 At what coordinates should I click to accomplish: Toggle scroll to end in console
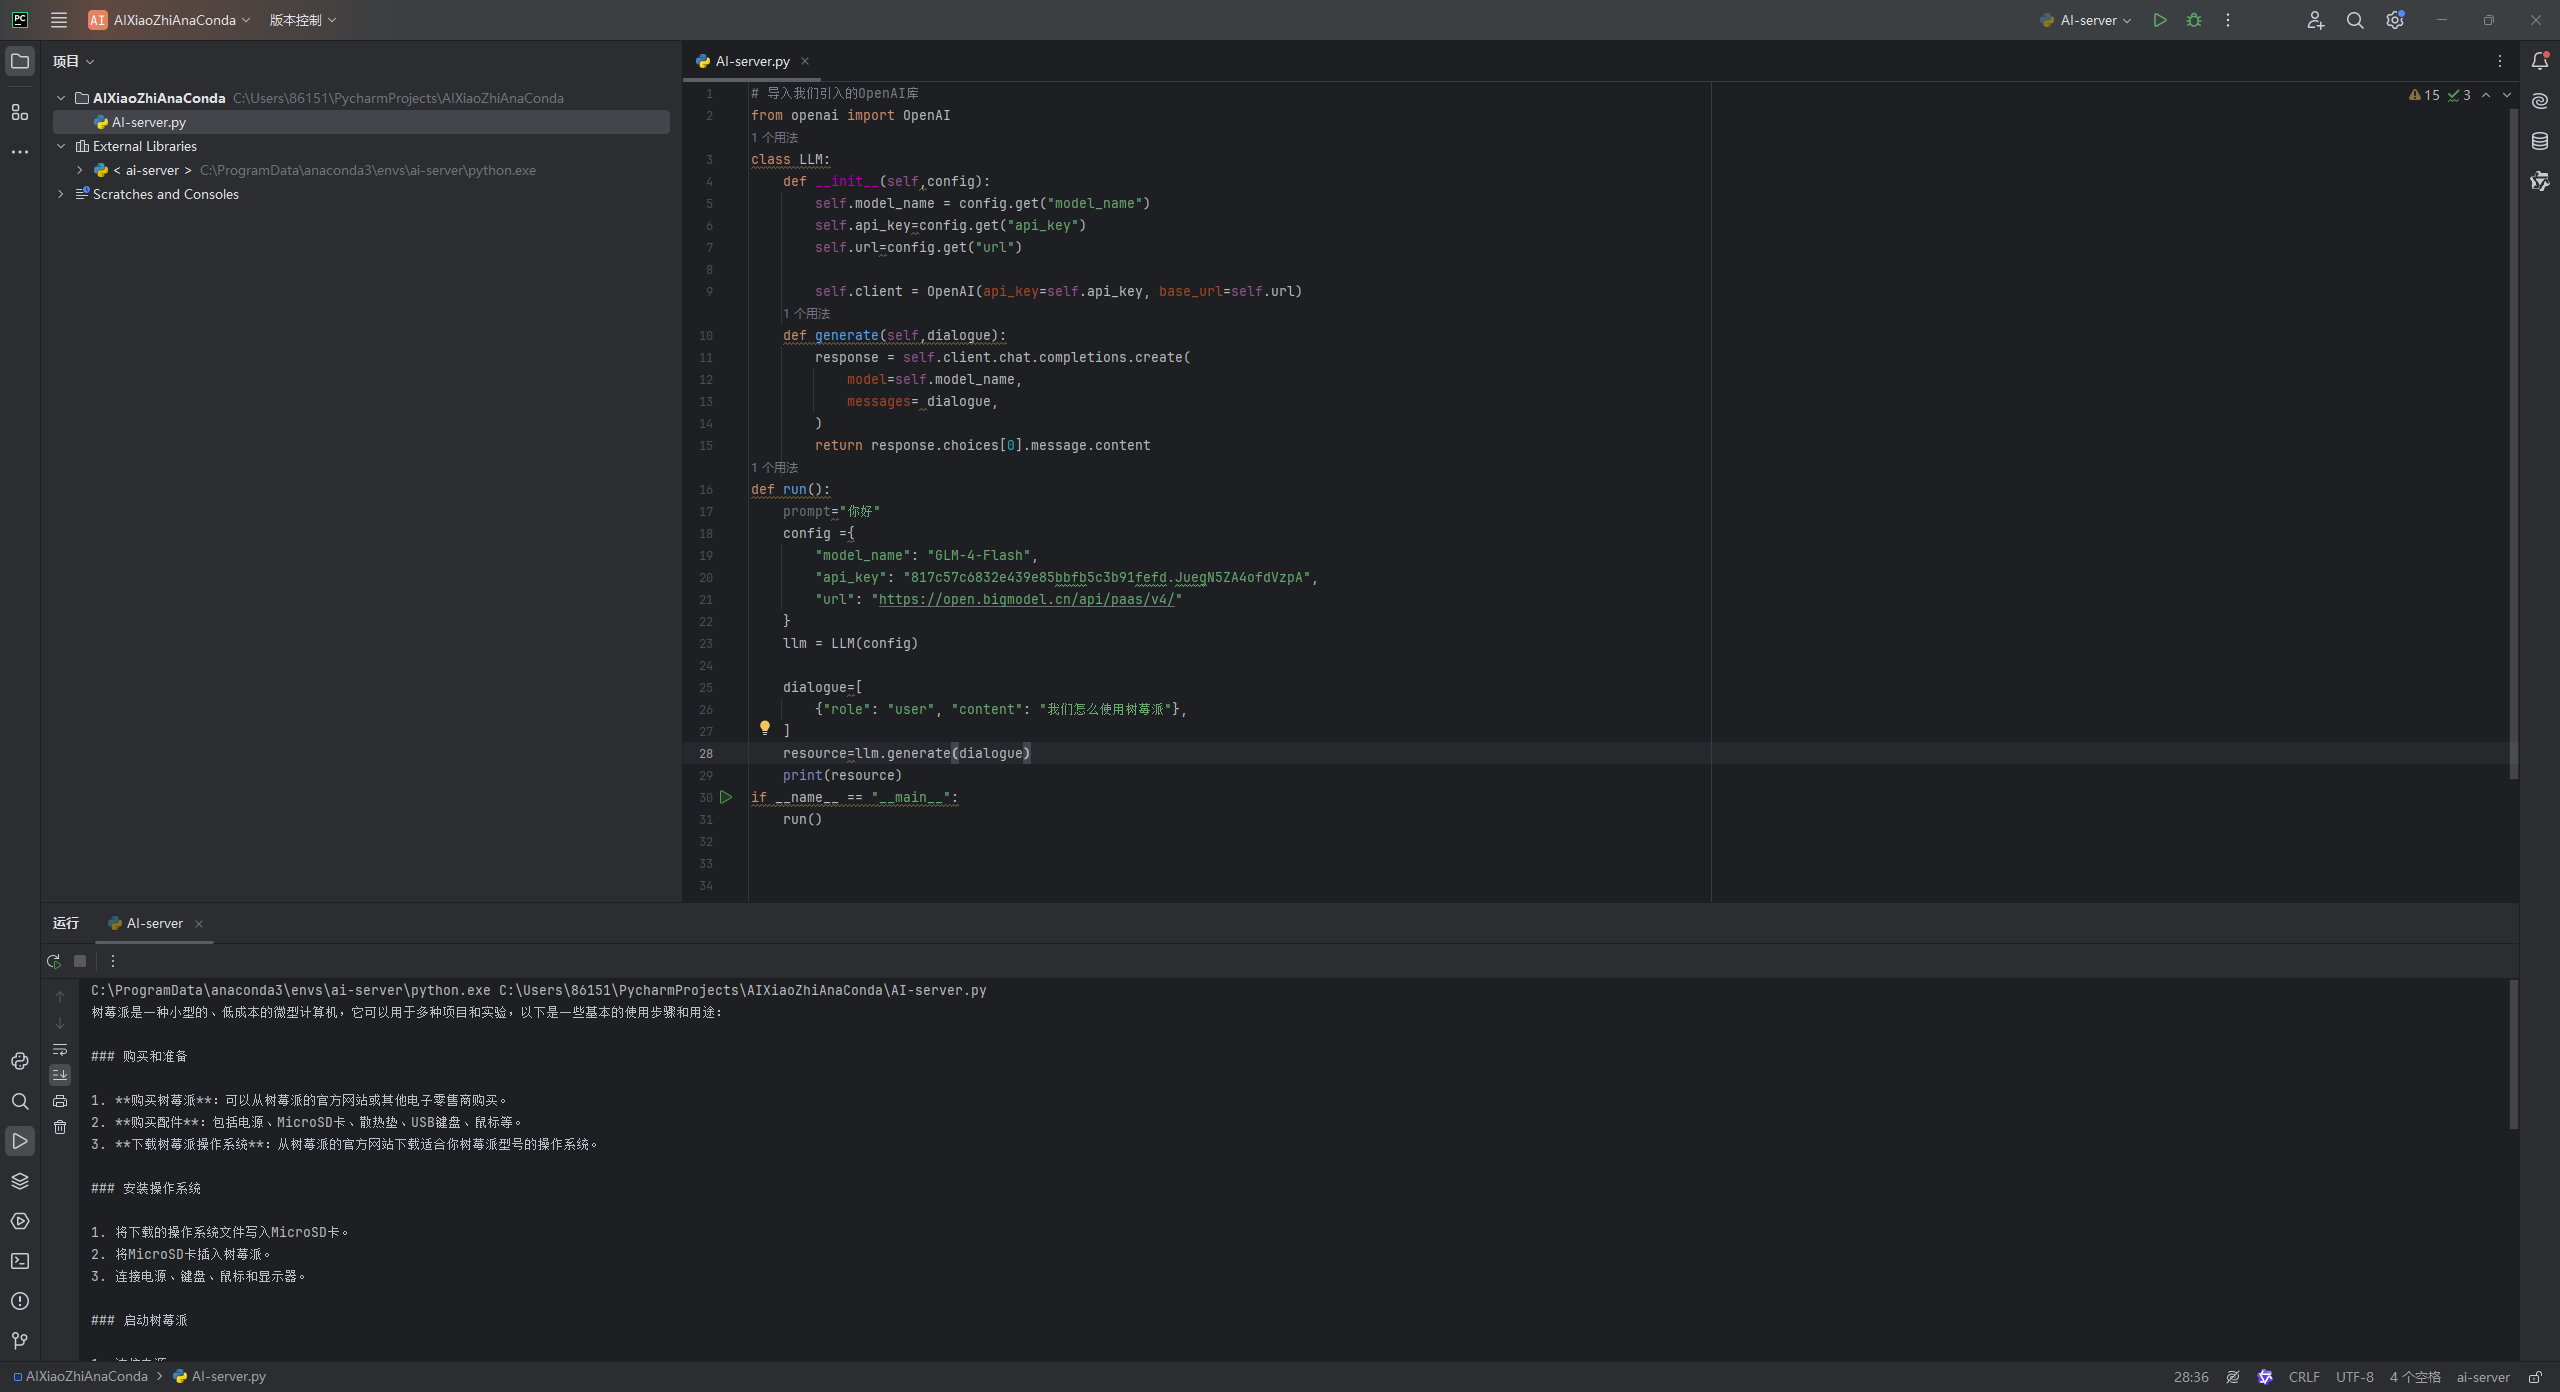60,1075
